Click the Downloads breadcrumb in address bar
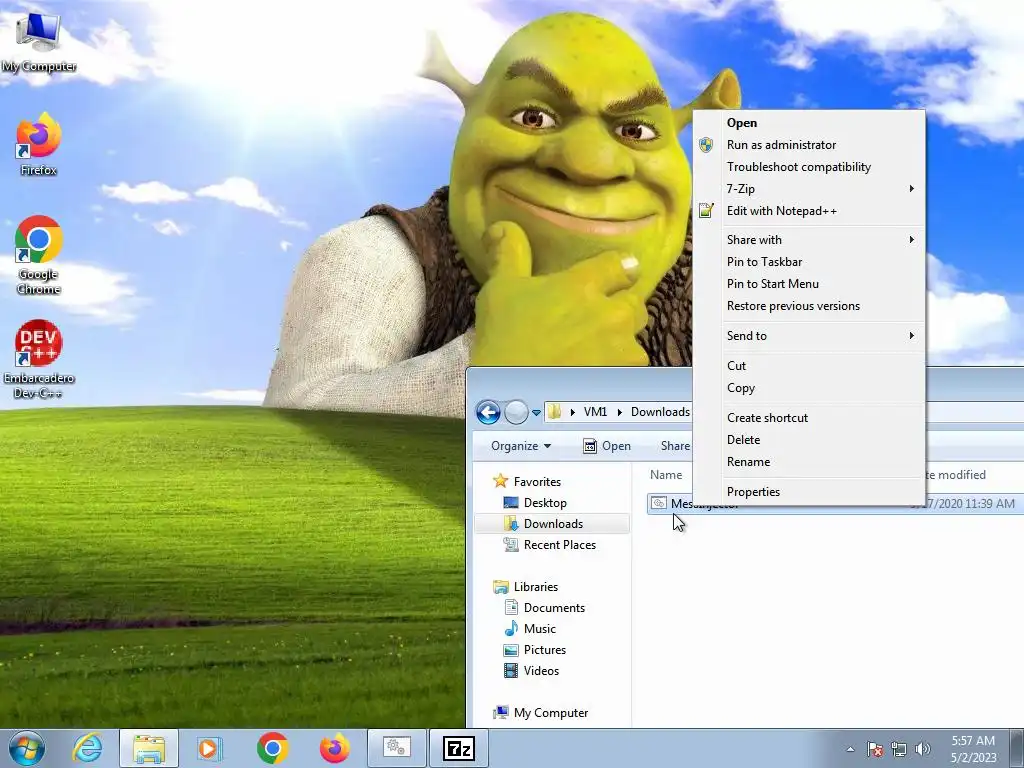This screenshot has height=768, width=1024. tap(660, 411)
